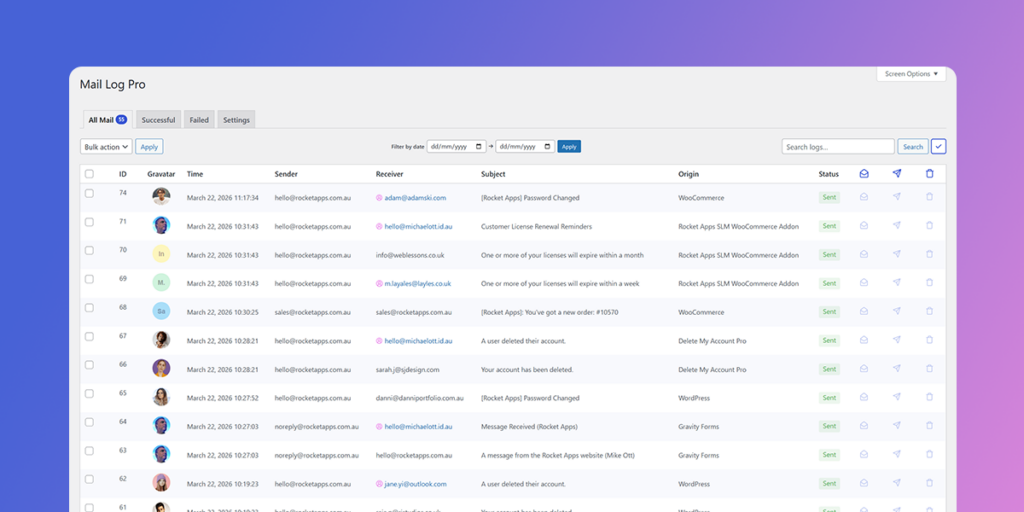
Task: Resend the email in row ID 70
Action: click(897, 254)
